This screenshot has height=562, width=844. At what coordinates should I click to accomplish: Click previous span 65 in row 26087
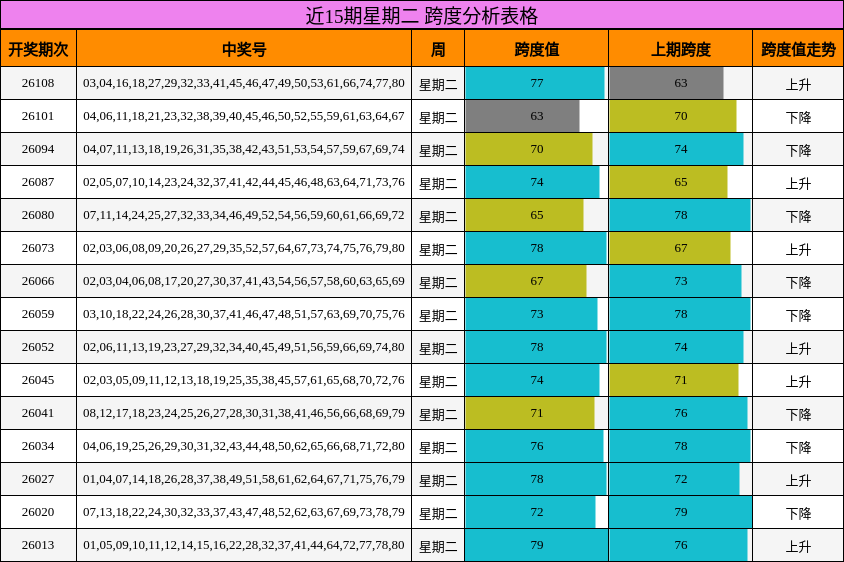(680, 182)
